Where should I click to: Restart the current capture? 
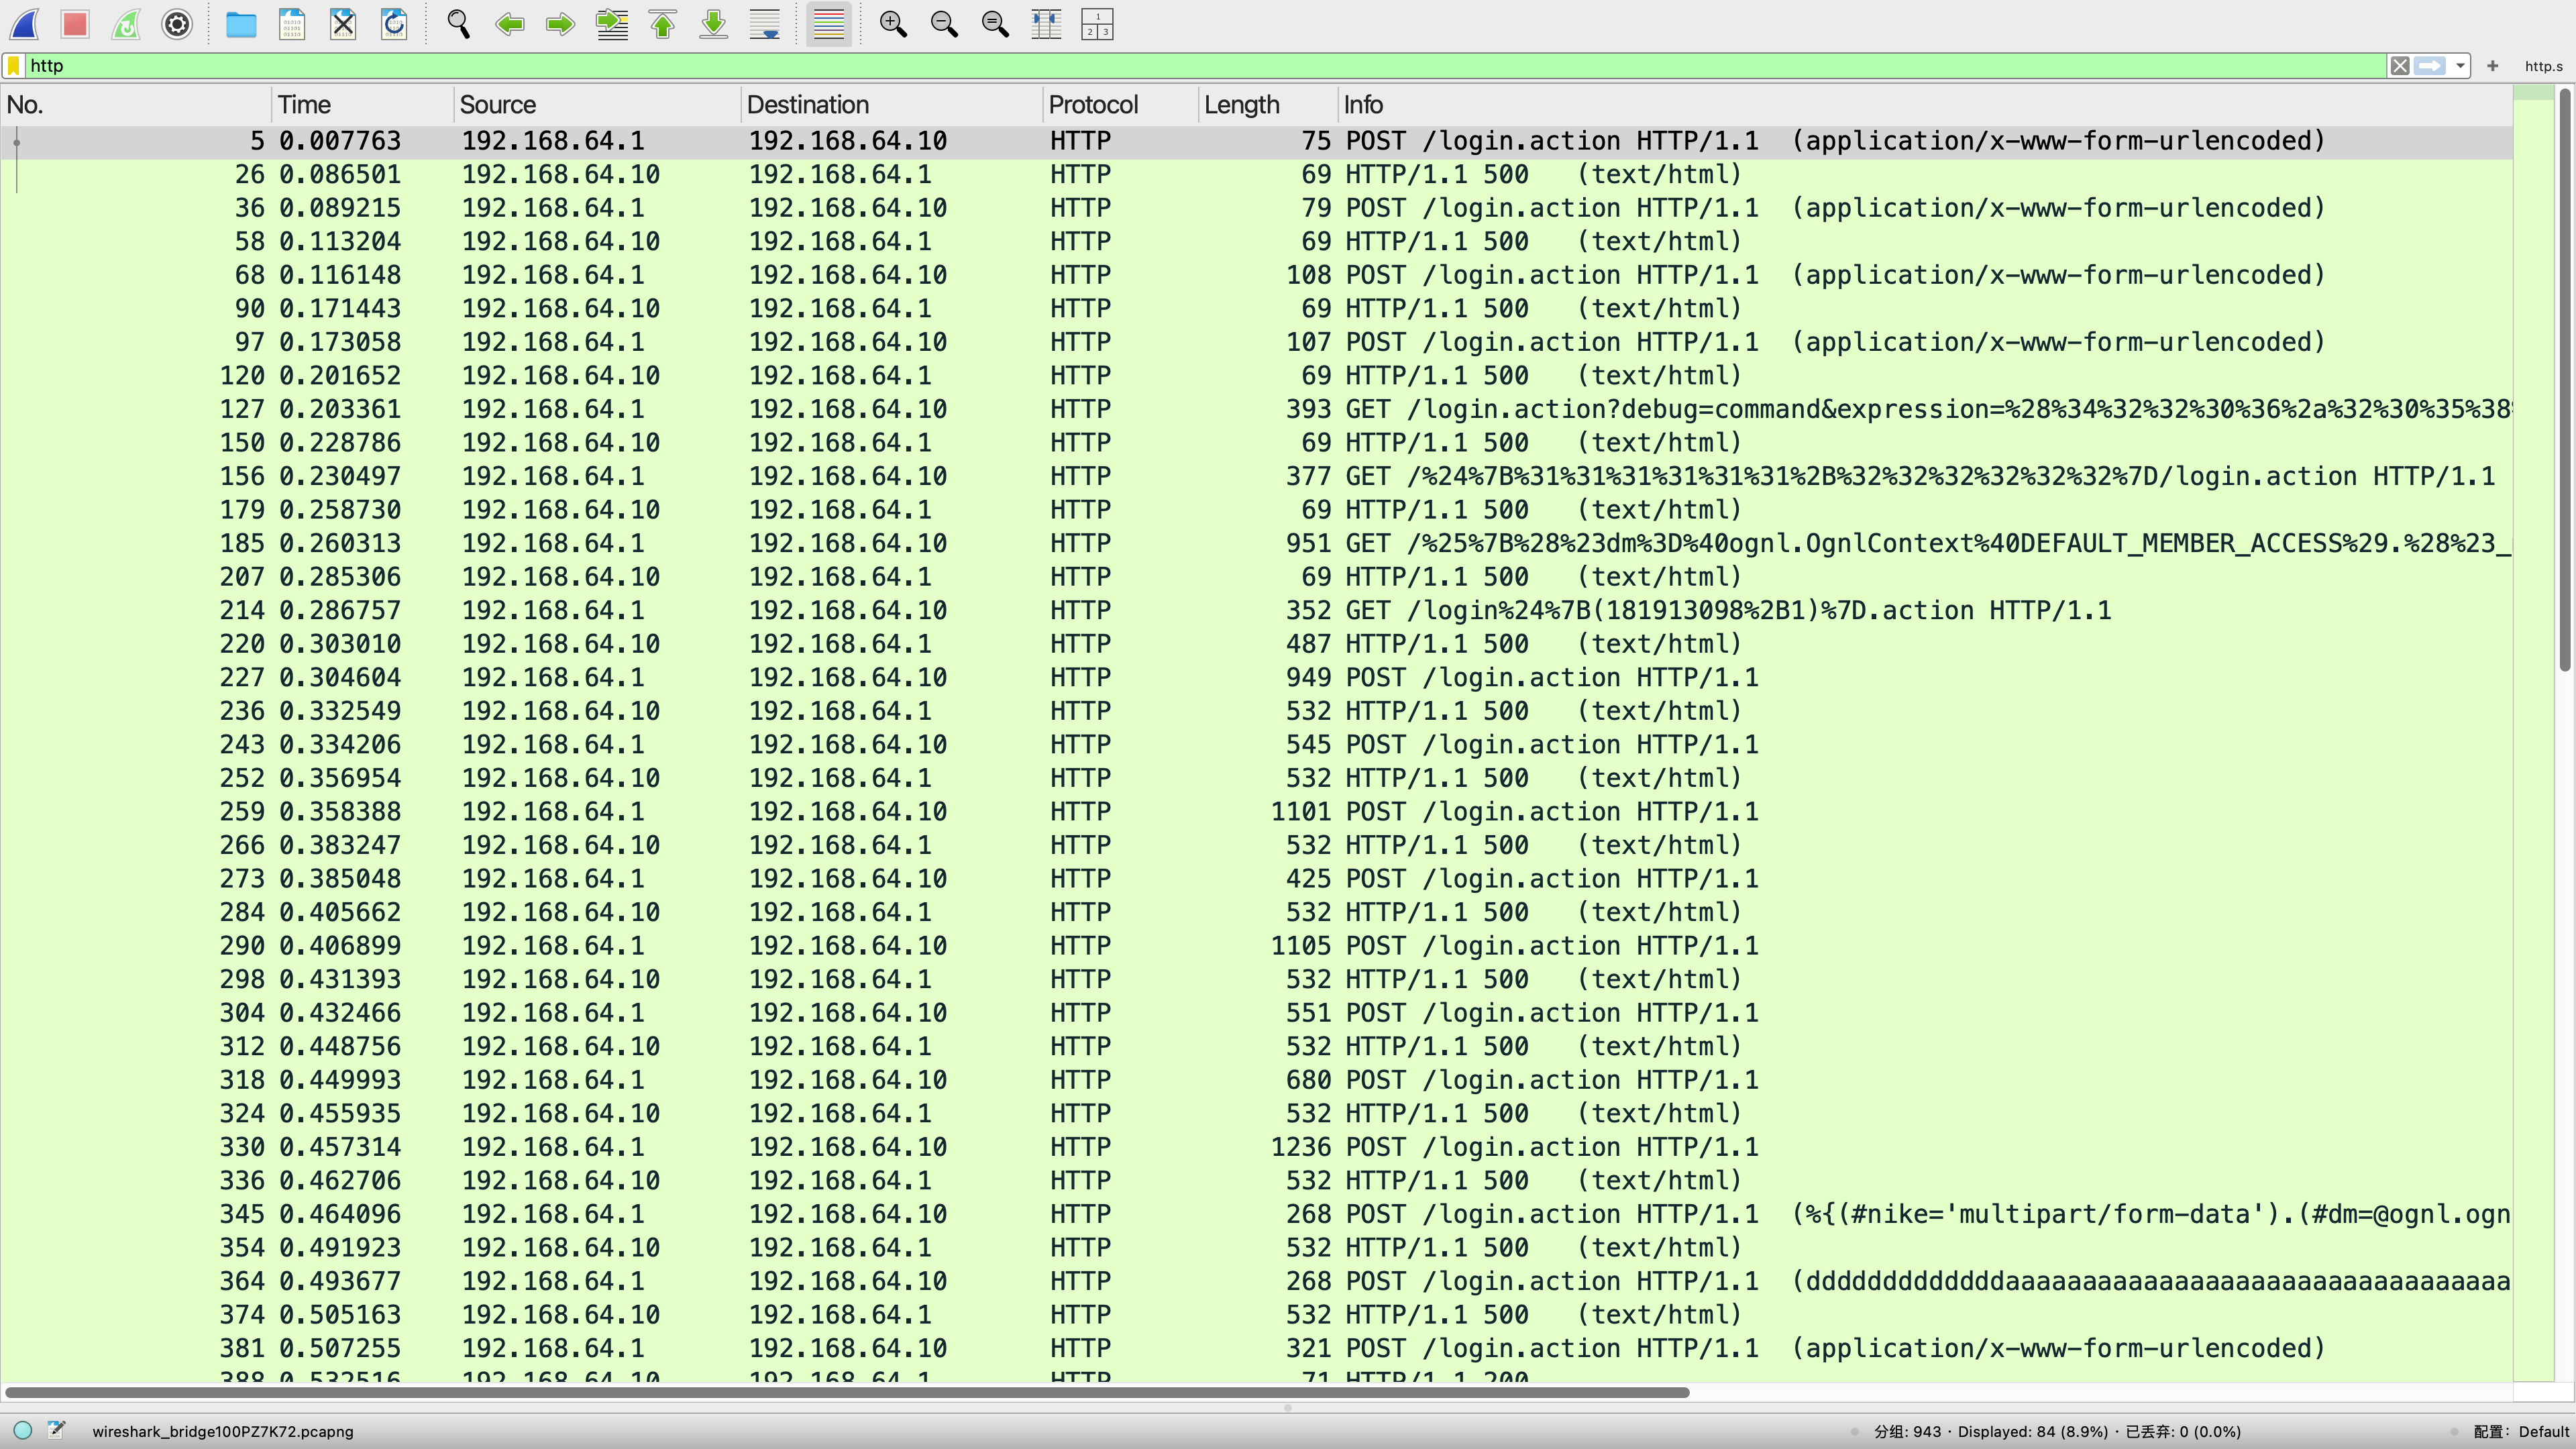pyautogui.click(x=126, y=24)
